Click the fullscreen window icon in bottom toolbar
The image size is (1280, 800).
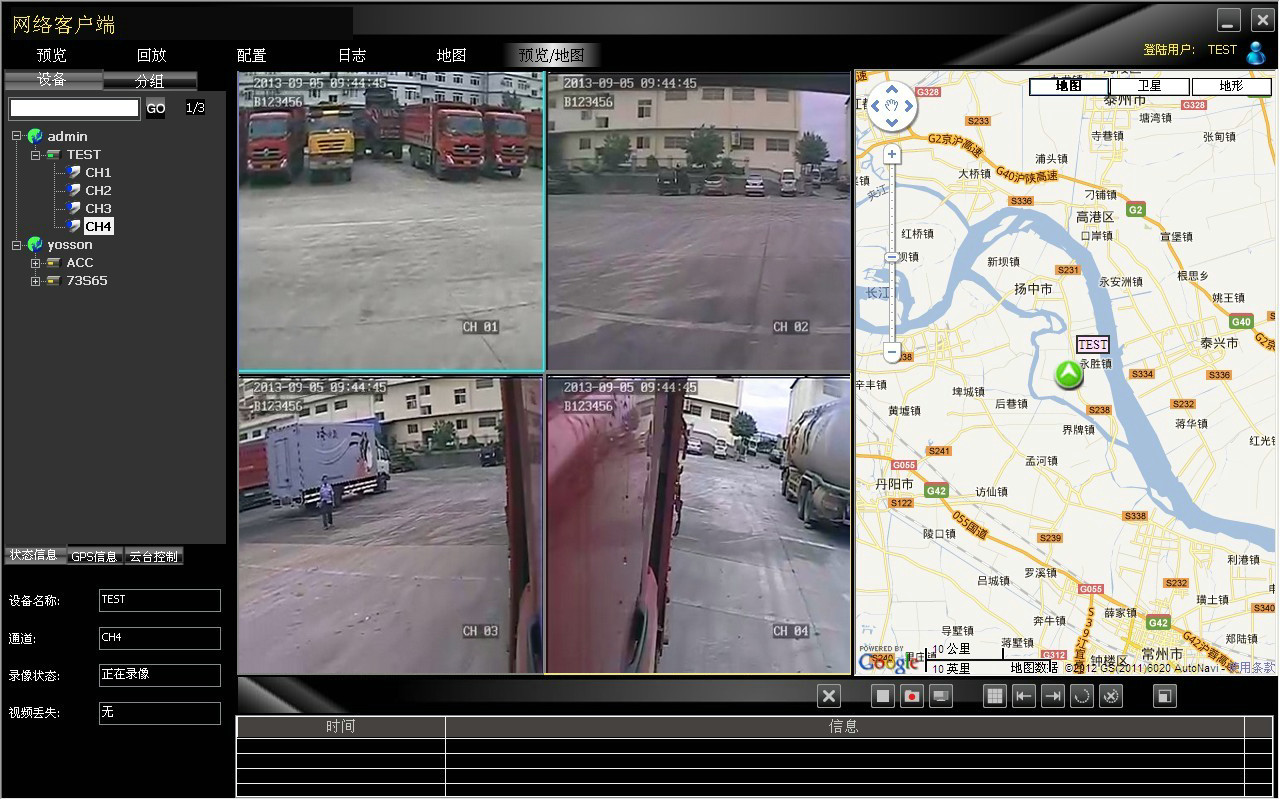1165,696
